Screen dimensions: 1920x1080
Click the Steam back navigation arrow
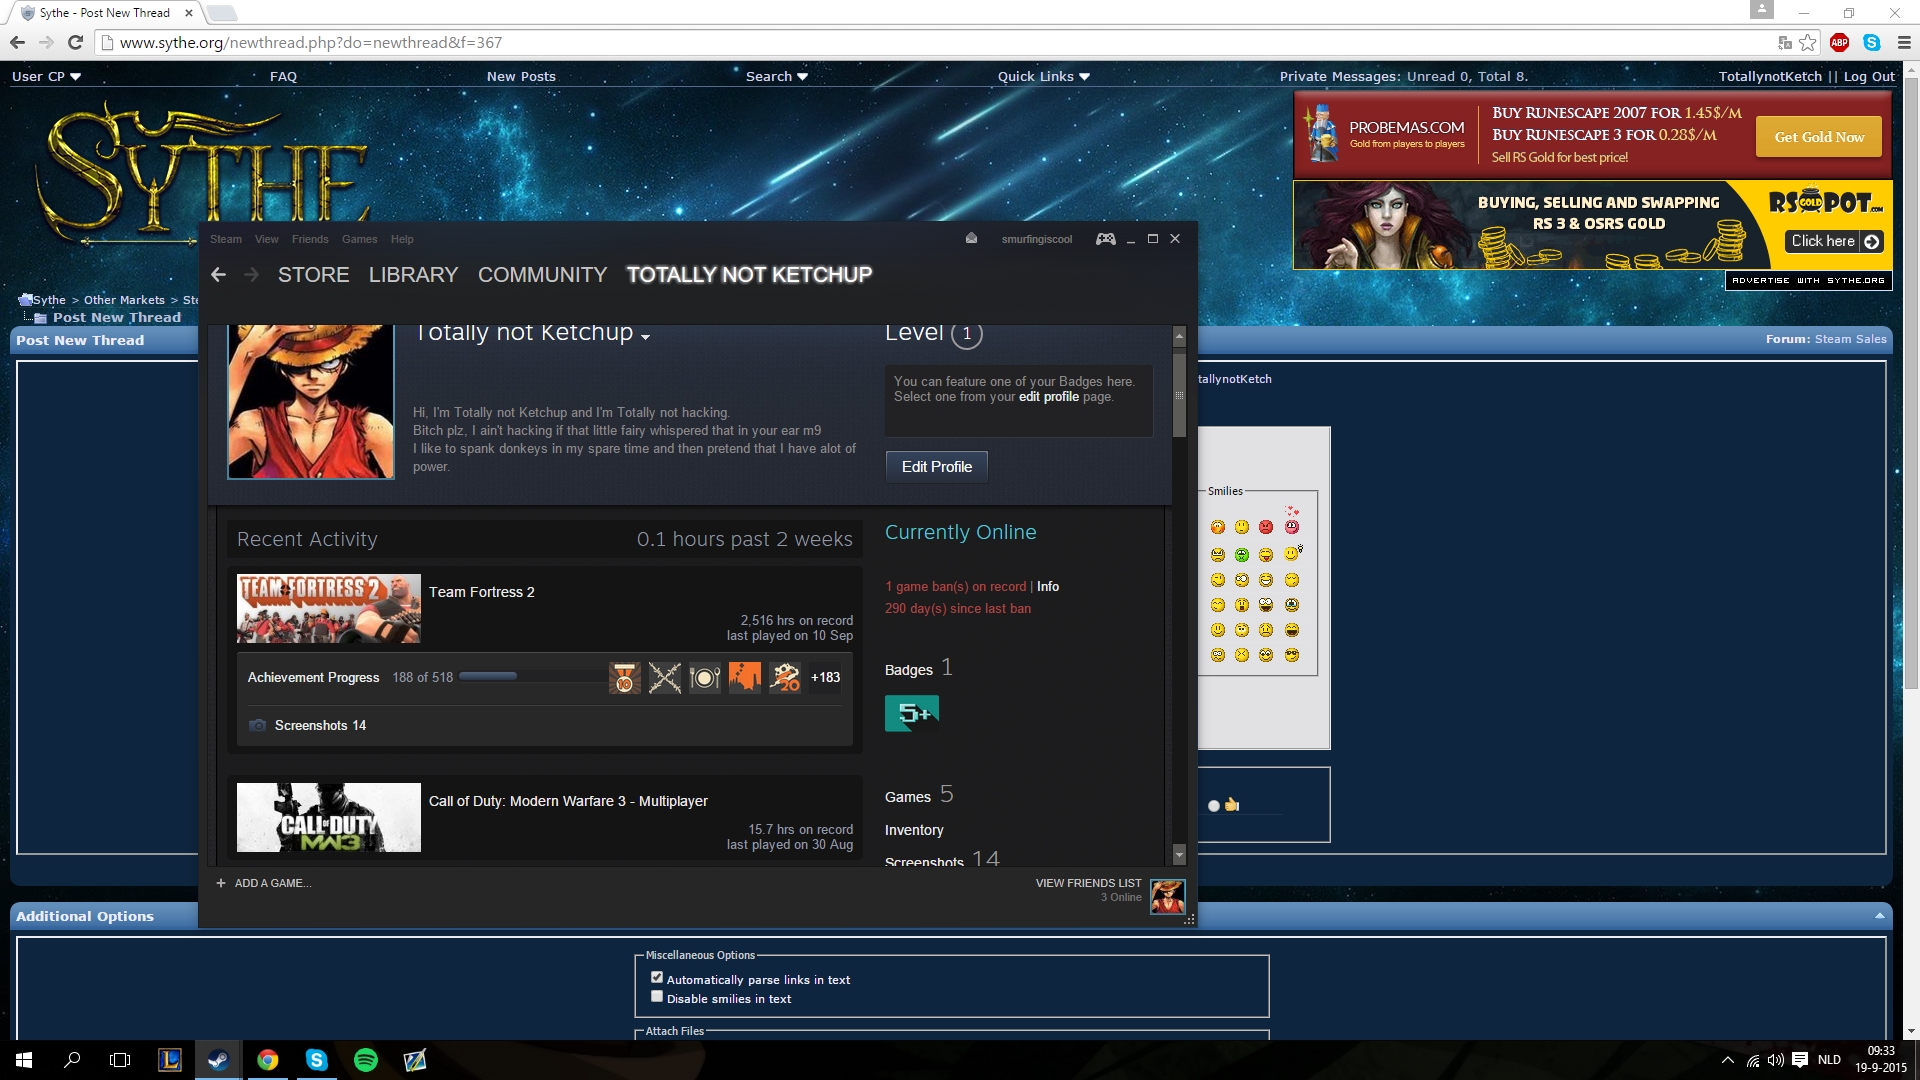[218, 275]
